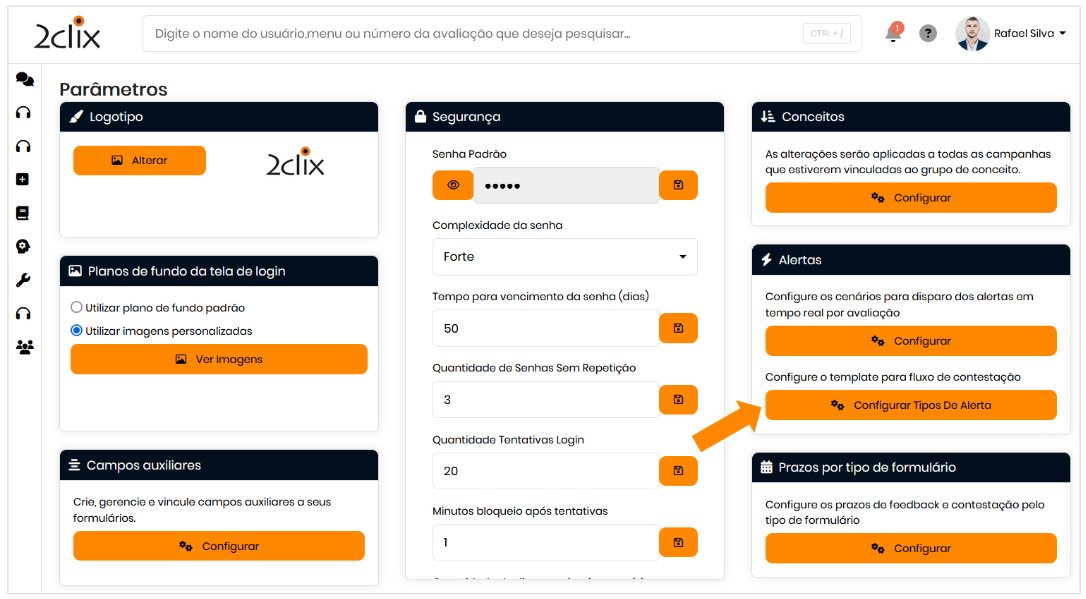This screenshot has height=599, width=1086.
Task: Focus the top search bar
Action: (x=480, y=34)
